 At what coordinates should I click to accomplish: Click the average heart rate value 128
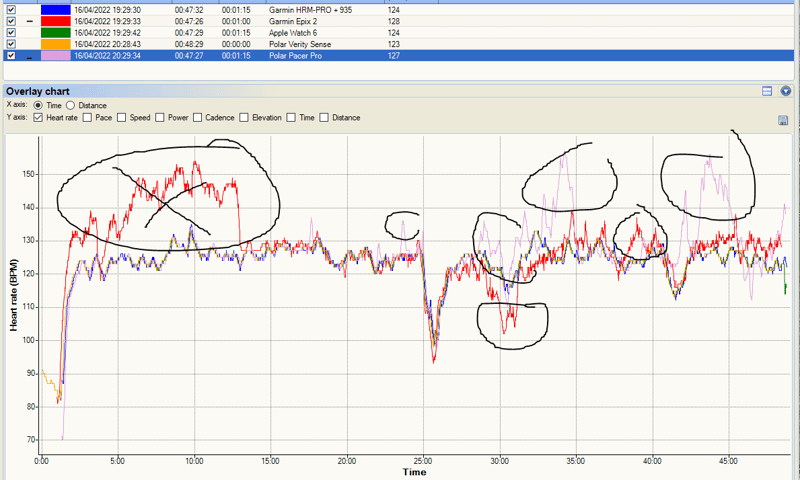(x=393, y=21)
